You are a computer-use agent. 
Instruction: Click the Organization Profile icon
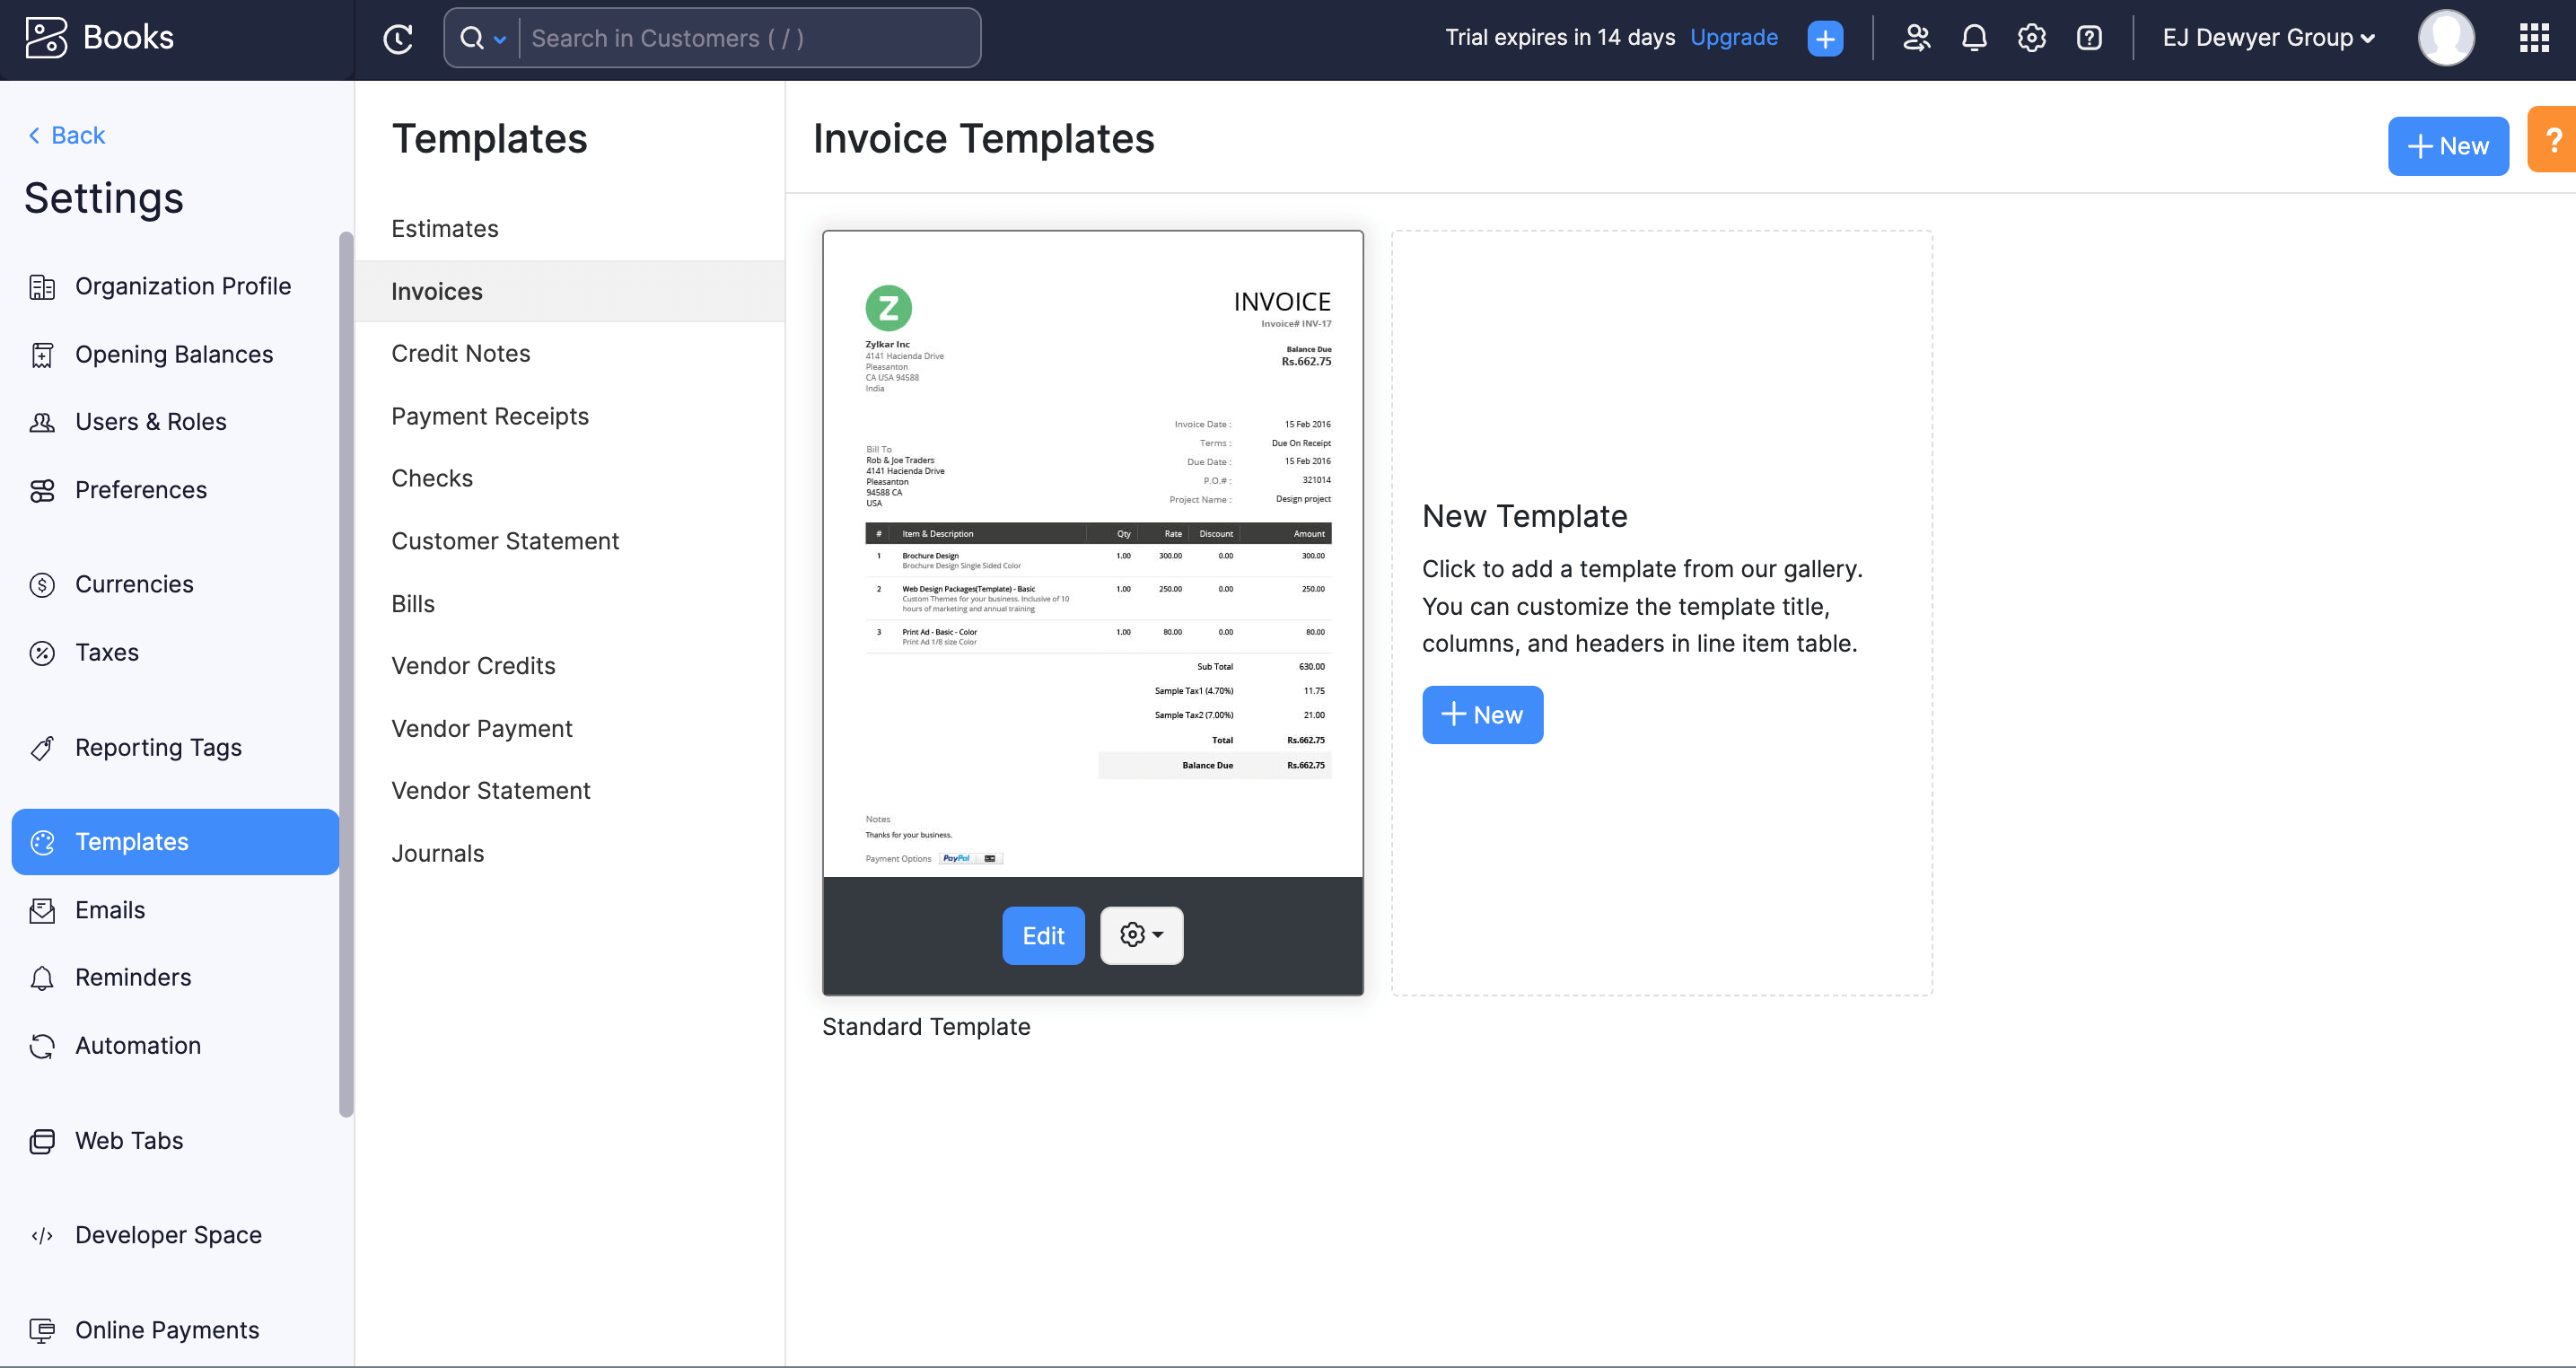[42, 287]
